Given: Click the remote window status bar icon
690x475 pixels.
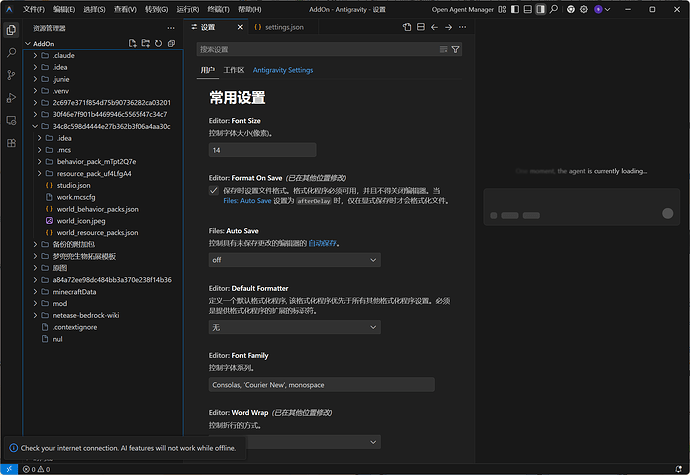Looking at the screenshot, I should point(9,469).
